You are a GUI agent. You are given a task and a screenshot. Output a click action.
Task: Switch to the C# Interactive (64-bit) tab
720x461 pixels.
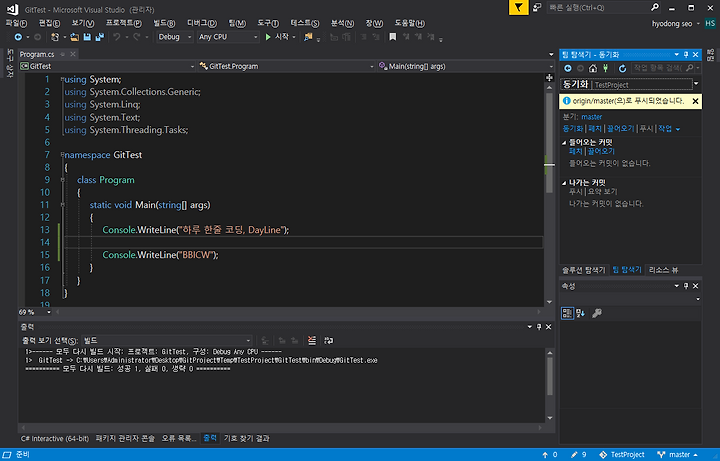[55, 439]
